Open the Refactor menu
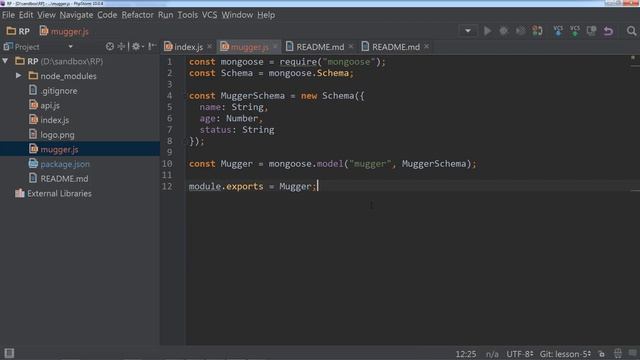The width and height of the screenshot is (640, 360). click(x=138, y=15)
